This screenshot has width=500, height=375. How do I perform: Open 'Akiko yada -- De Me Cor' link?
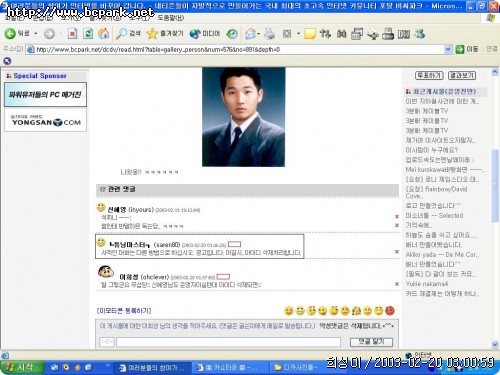pos(442,254)
